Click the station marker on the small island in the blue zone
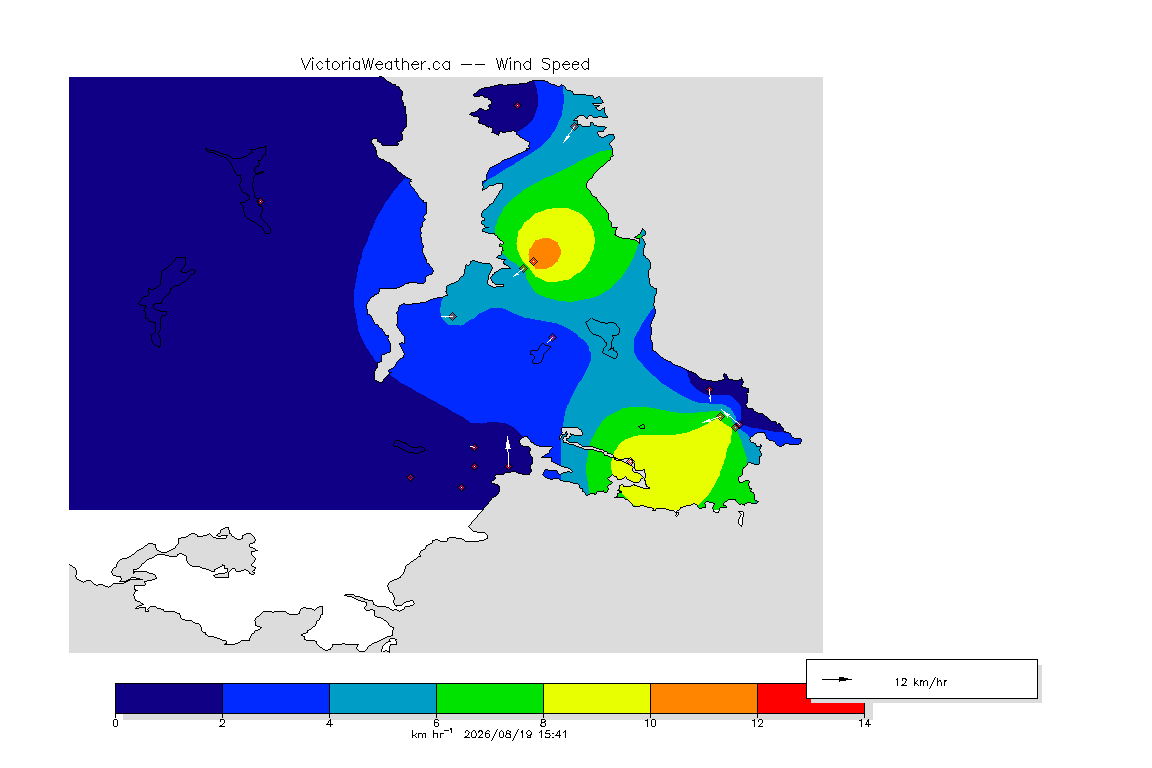1152x768 pixels. click(552, 338)
